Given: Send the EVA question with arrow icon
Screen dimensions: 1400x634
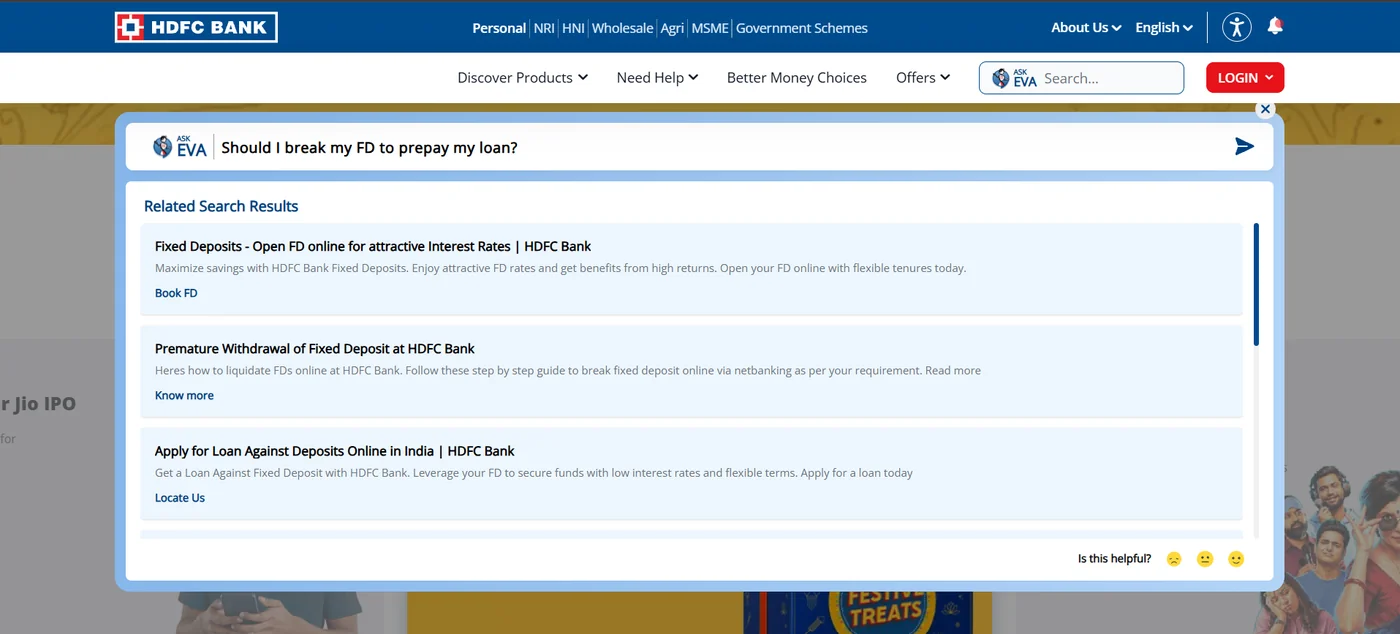Looking at the screenshot, I should (1244, 147).
